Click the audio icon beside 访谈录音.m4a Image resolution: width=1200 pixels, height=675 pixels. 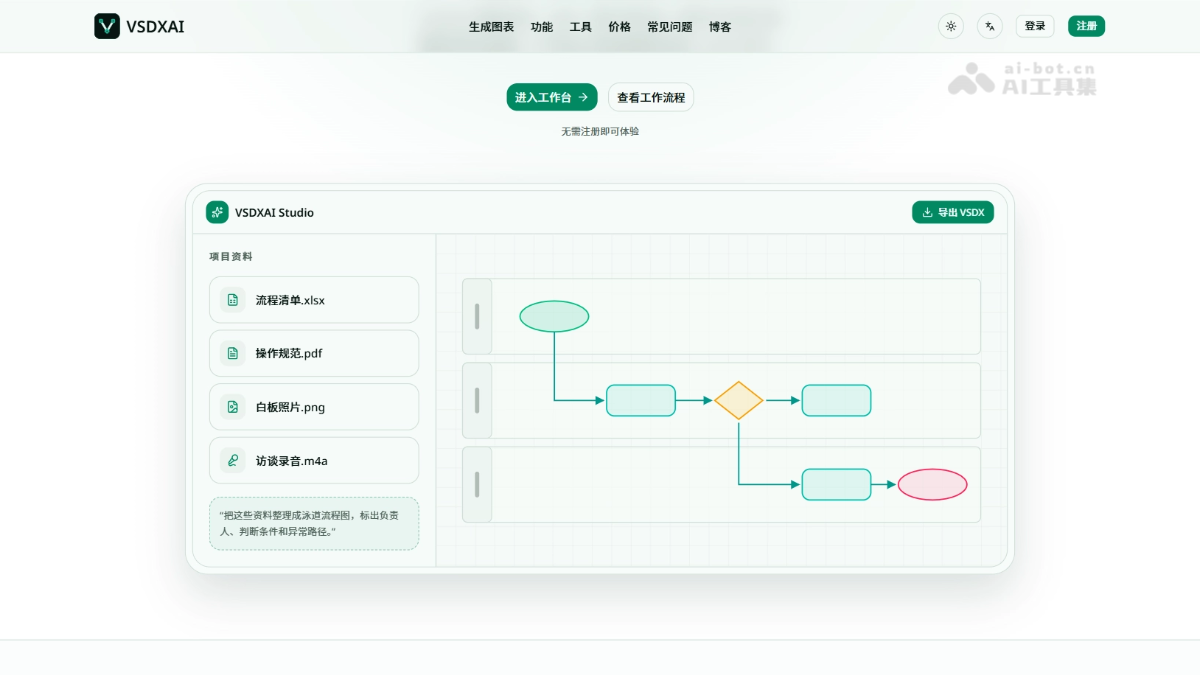[x=233, y=461]
